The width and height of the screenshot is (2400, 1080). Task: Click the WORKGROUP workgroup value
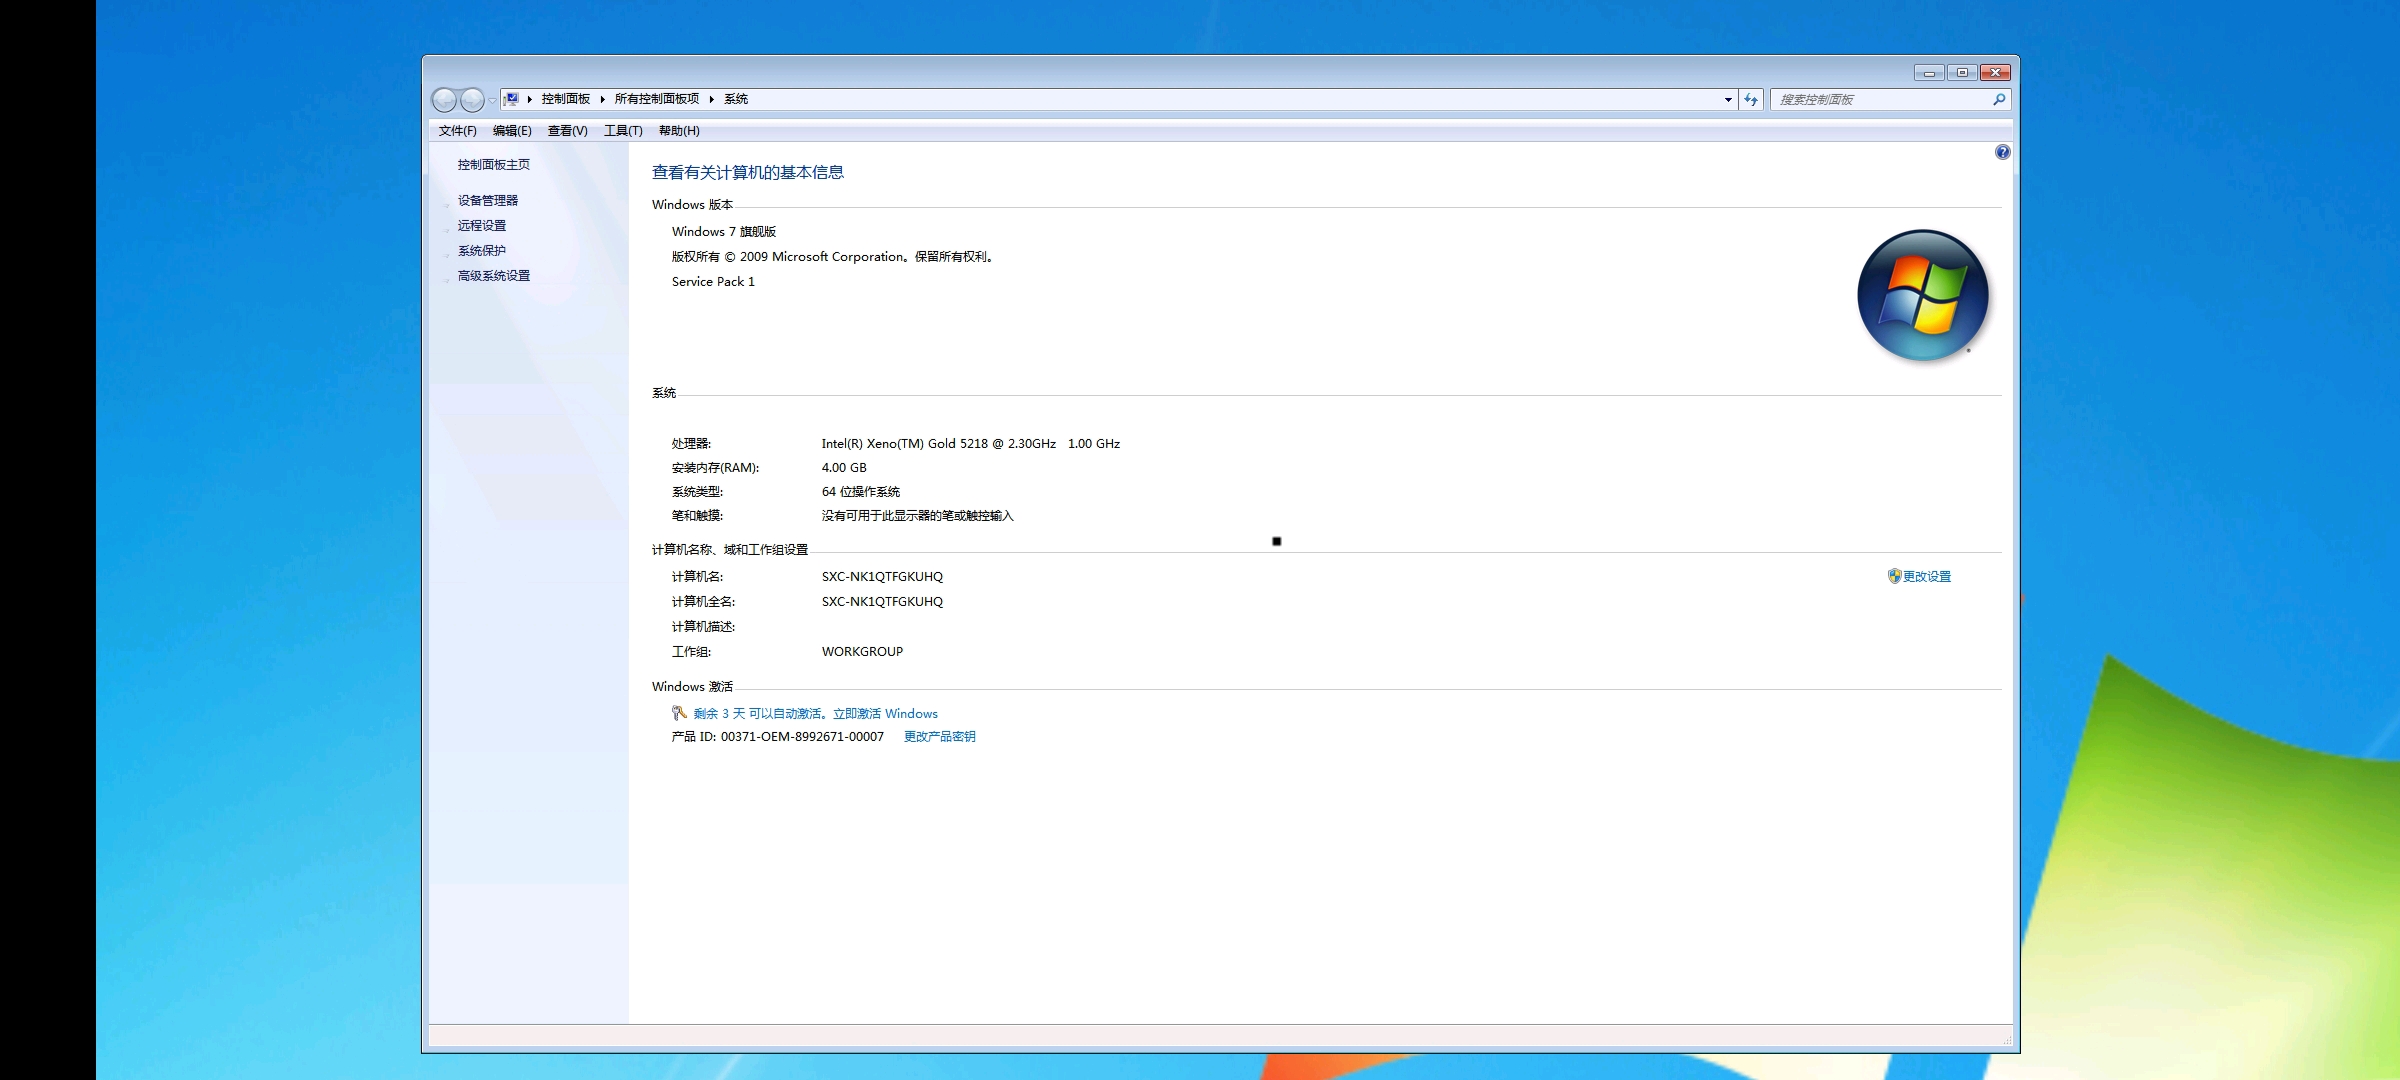point(862,652)
